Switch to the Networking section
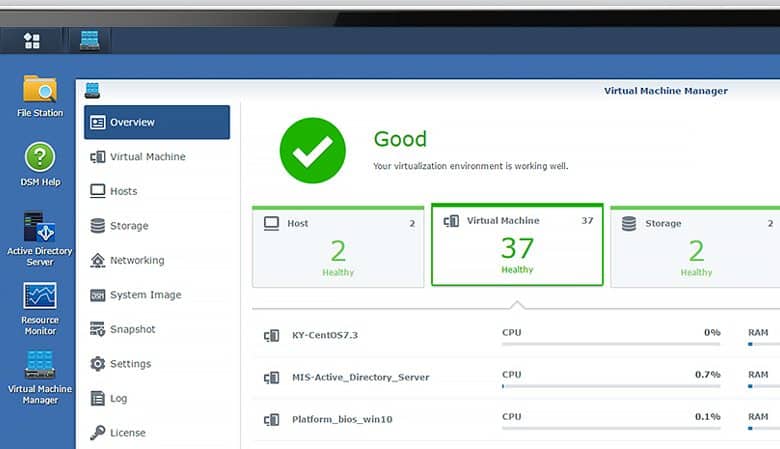This screenshot has height=449, width=780. tap(157, 260)
